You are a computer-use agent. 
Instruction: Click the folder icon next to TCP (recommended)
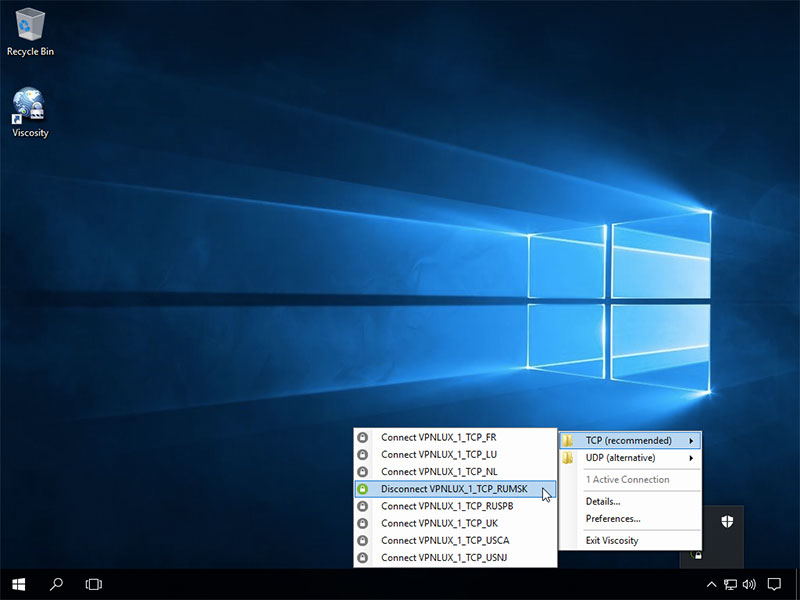[568, 440]
